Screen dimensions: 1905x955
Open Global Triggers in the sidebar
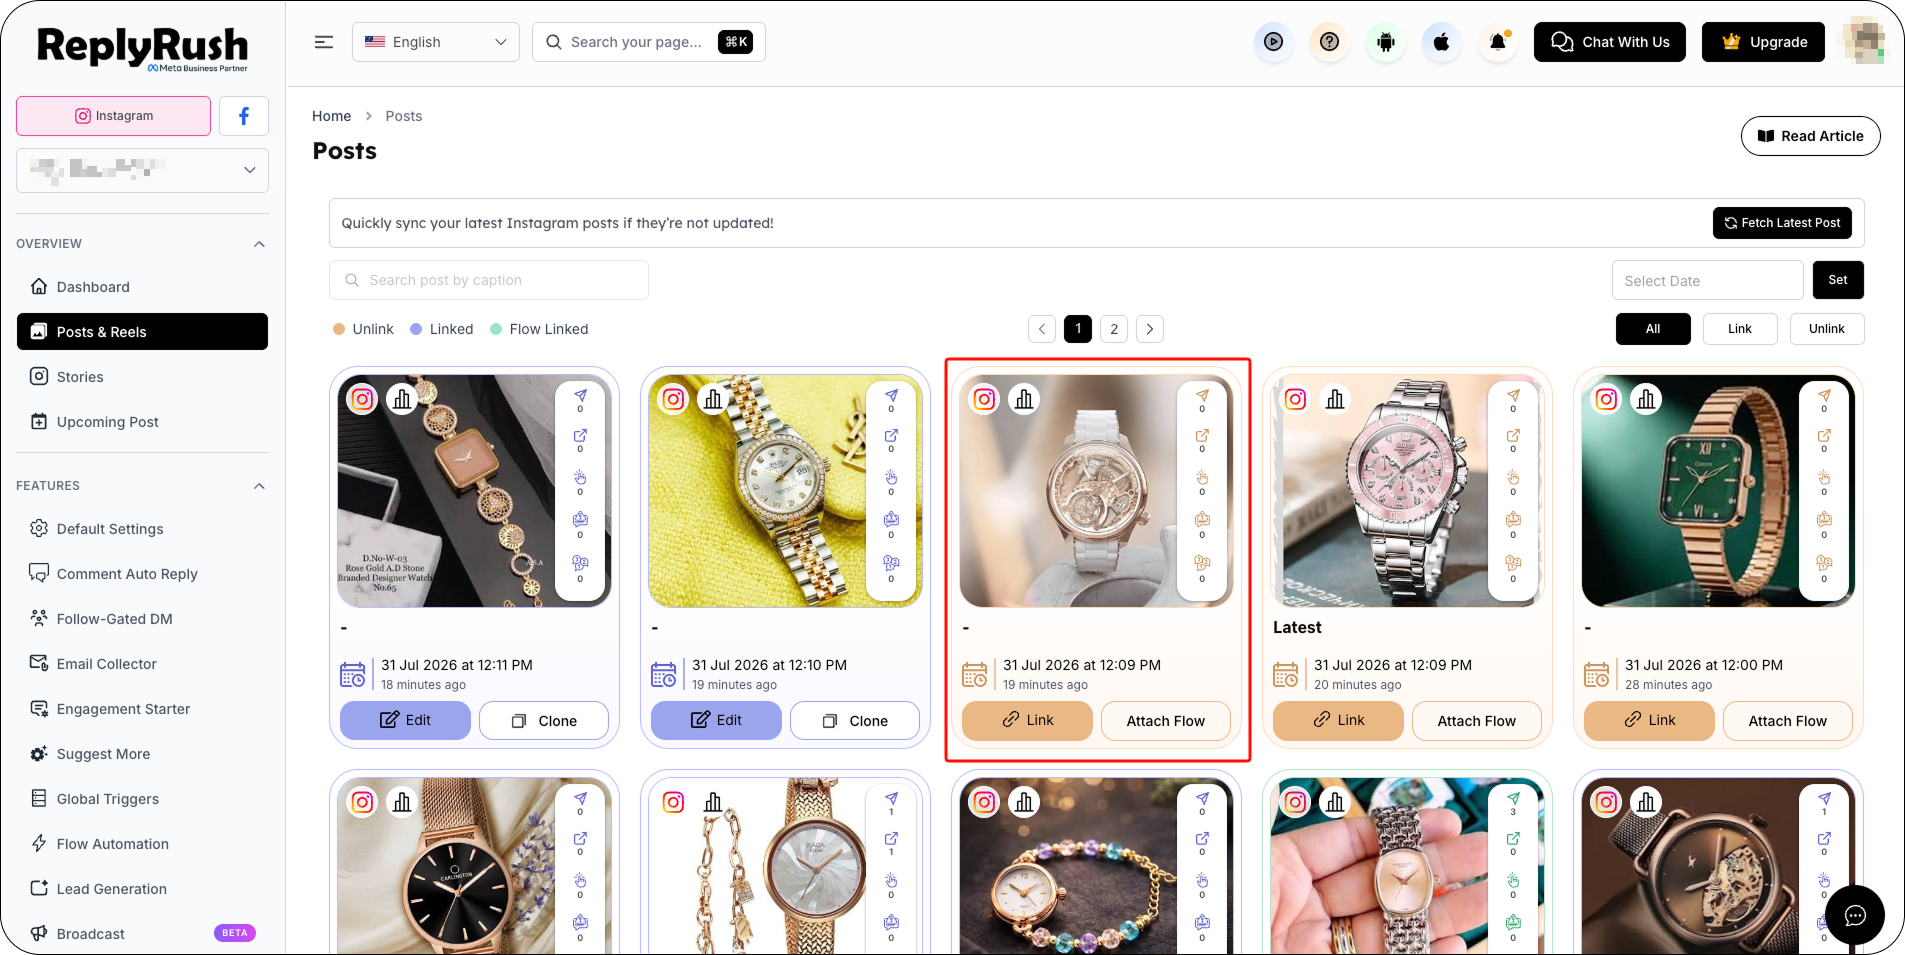point(142,799)
